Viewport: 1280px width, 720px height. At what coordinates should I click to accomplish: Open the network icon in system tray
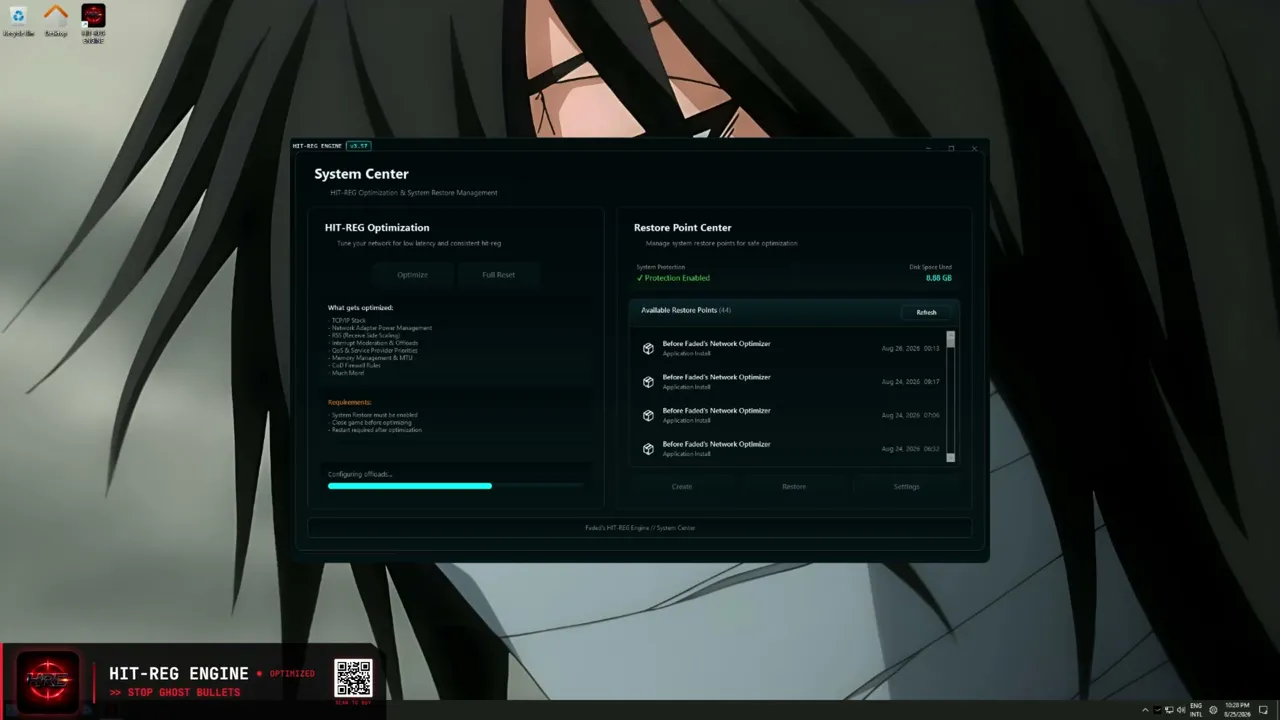[x=1169, y=710]
